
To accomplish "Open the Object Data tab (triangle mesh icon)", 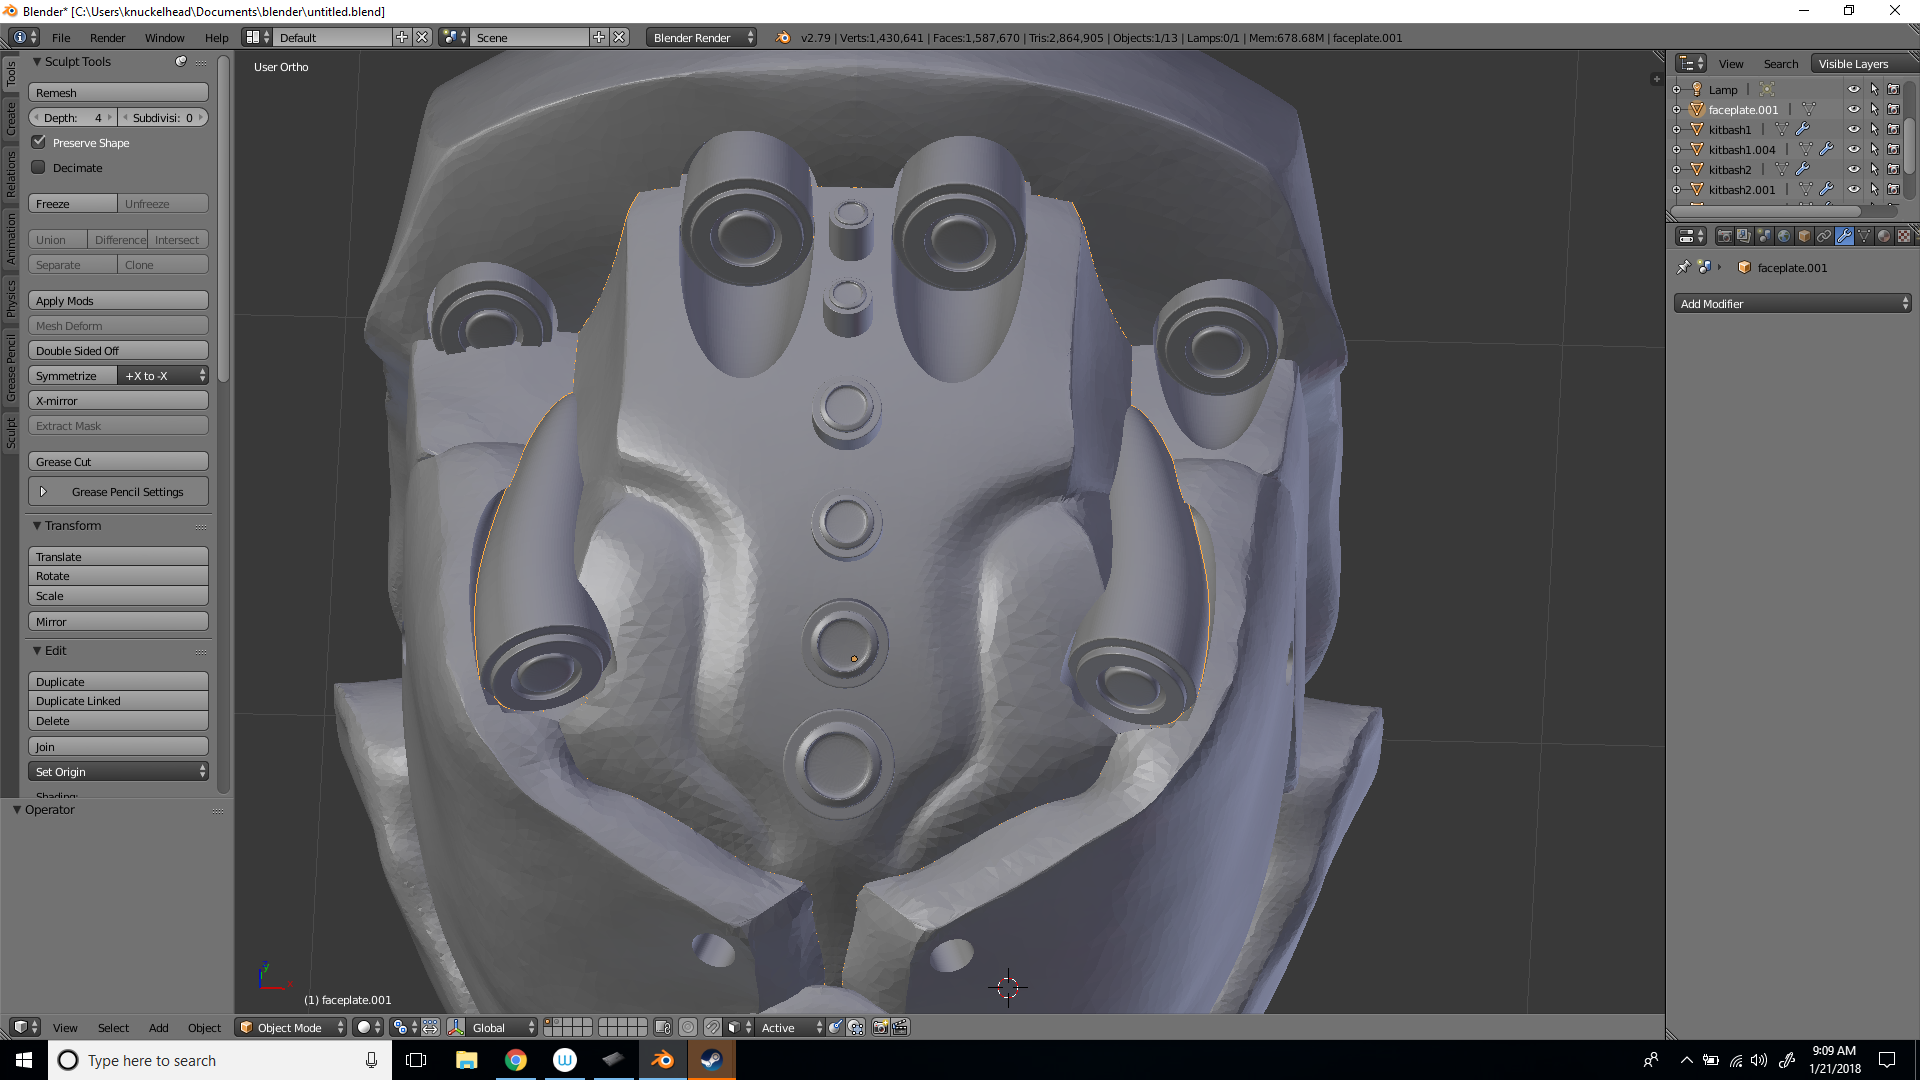I will [1864, 237].
